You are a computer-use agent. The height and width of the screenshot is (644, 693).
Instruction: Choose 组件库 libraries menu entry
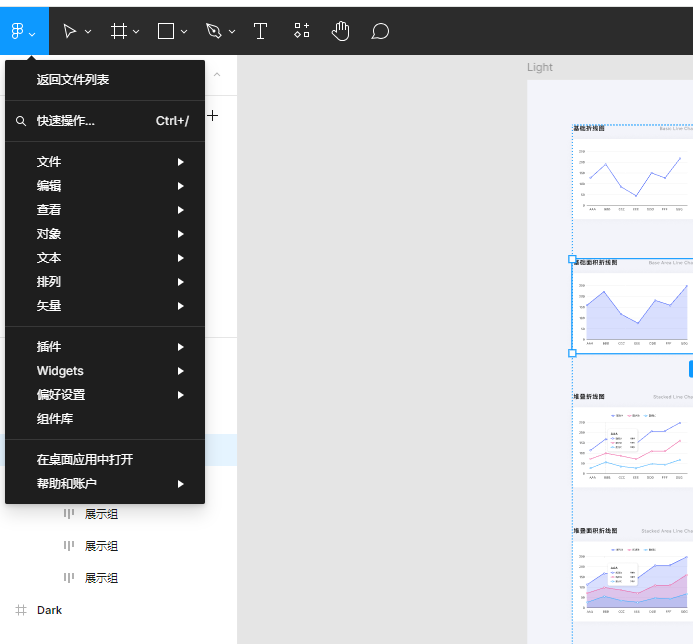pyautogui.click(x=105, y=419)
